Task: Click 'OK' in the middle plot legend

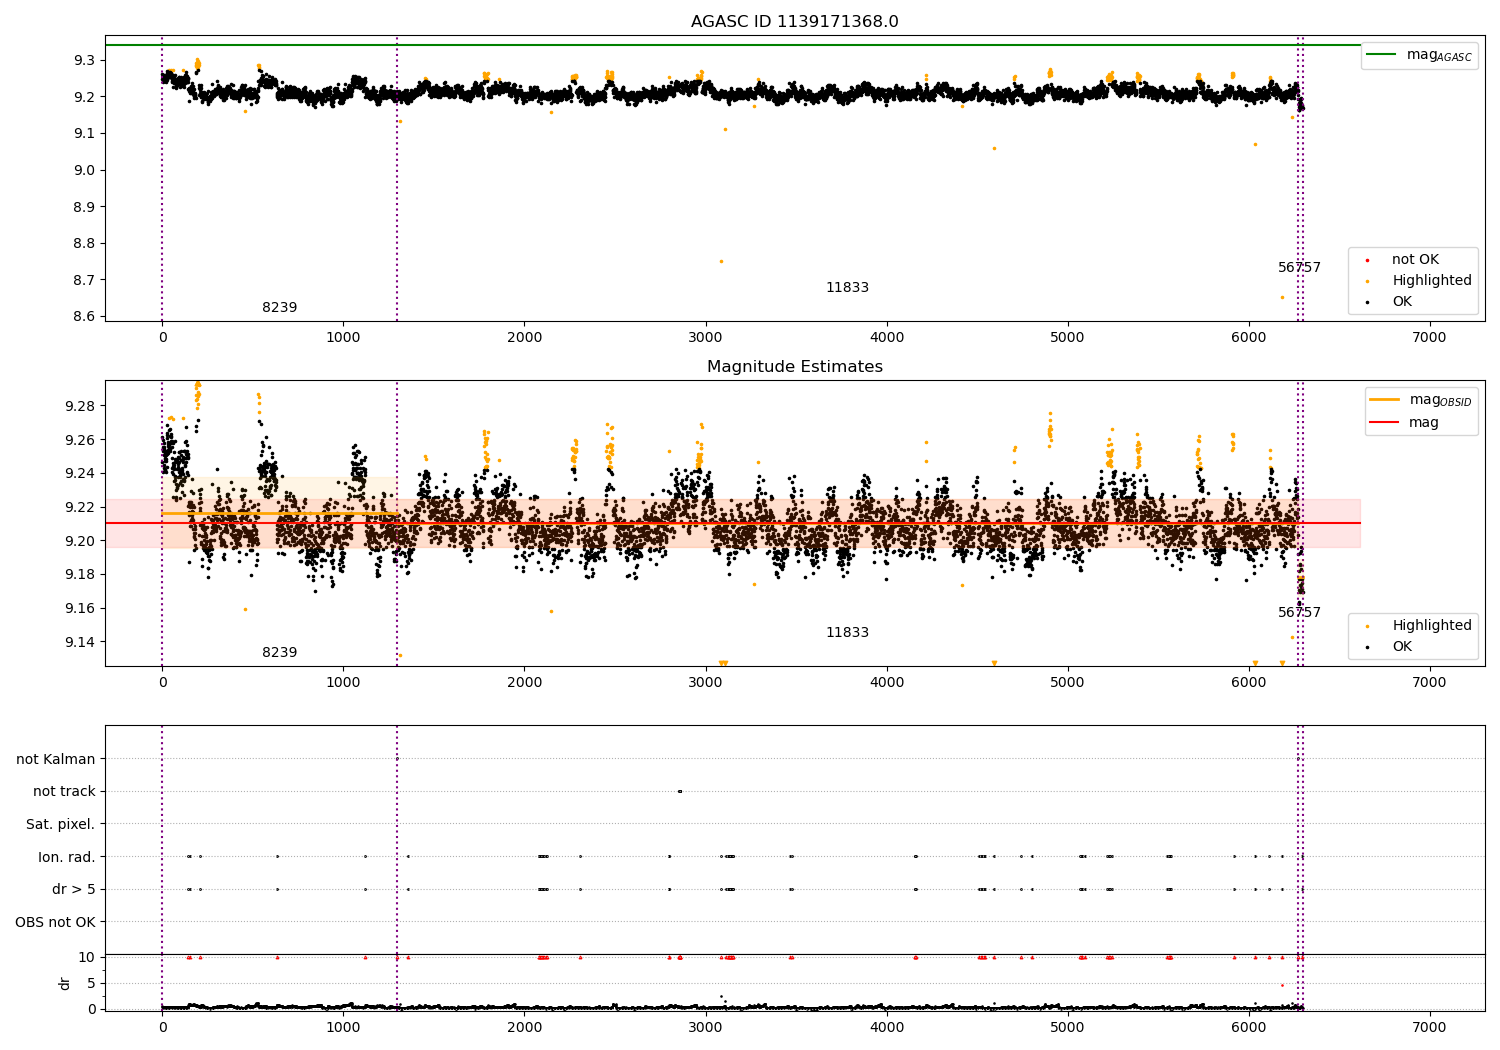Action: [1402, 646]
